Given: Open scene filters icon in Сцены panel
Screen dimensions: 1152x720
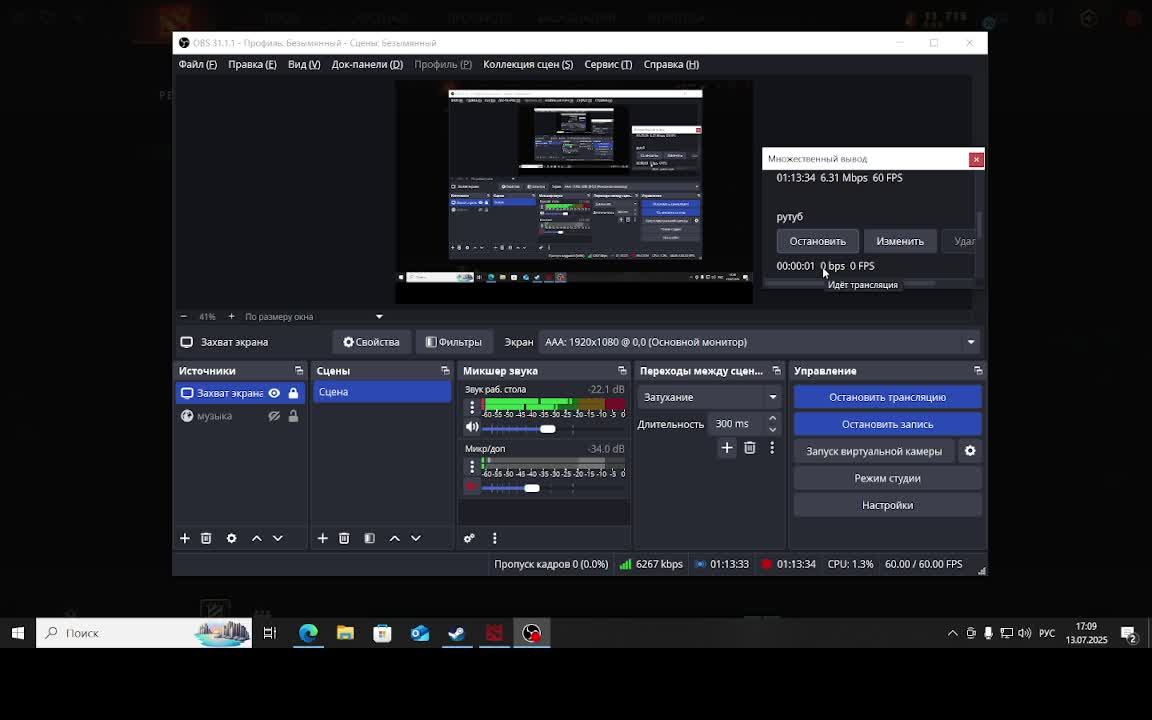Looking at the screenshot, I should 370,539.
